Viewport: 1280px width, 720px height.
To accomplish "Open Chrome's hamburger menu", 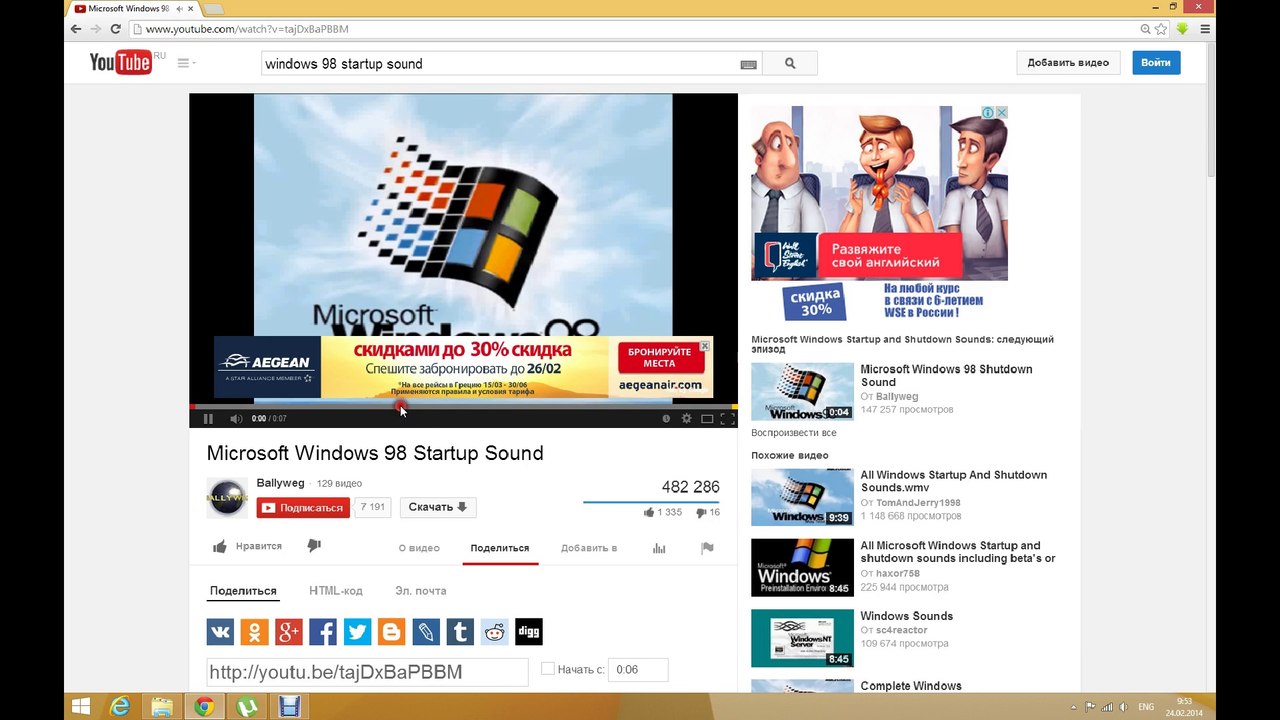I will coord(1205,29).
